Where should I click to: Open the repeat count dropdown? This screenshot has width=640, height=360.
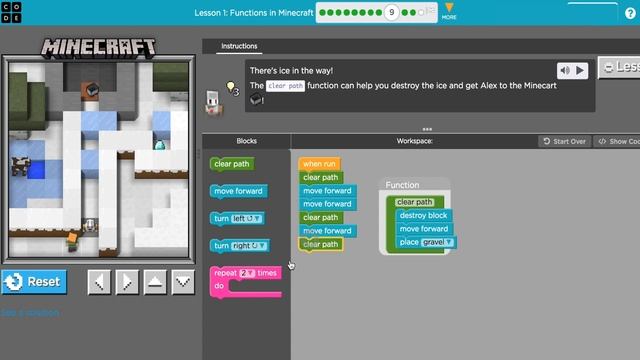point(247,273)
